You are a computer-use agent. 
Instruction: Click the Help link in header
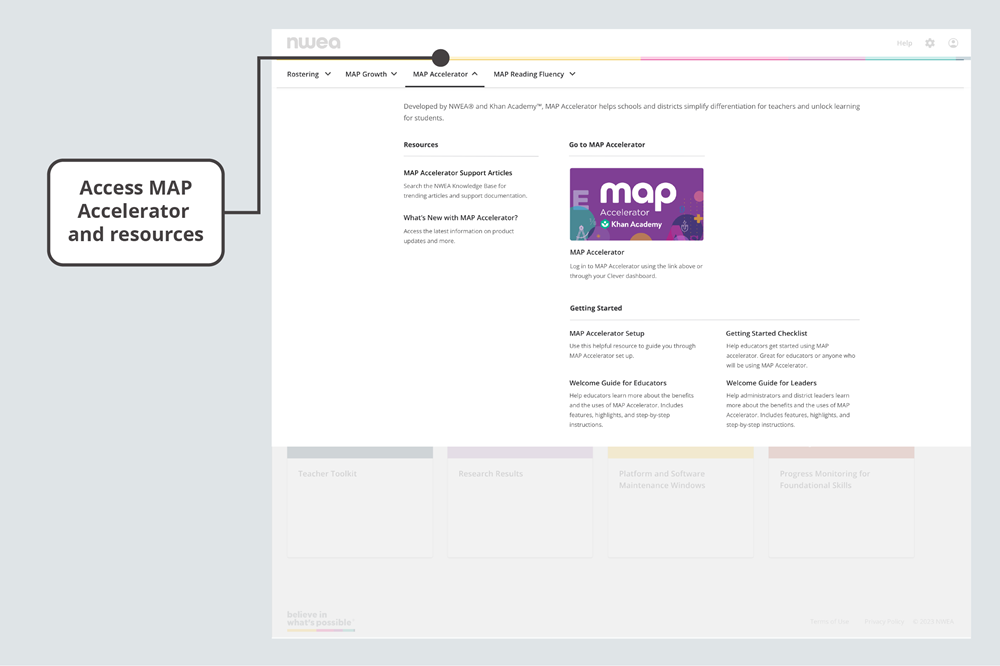pos(904,43)
